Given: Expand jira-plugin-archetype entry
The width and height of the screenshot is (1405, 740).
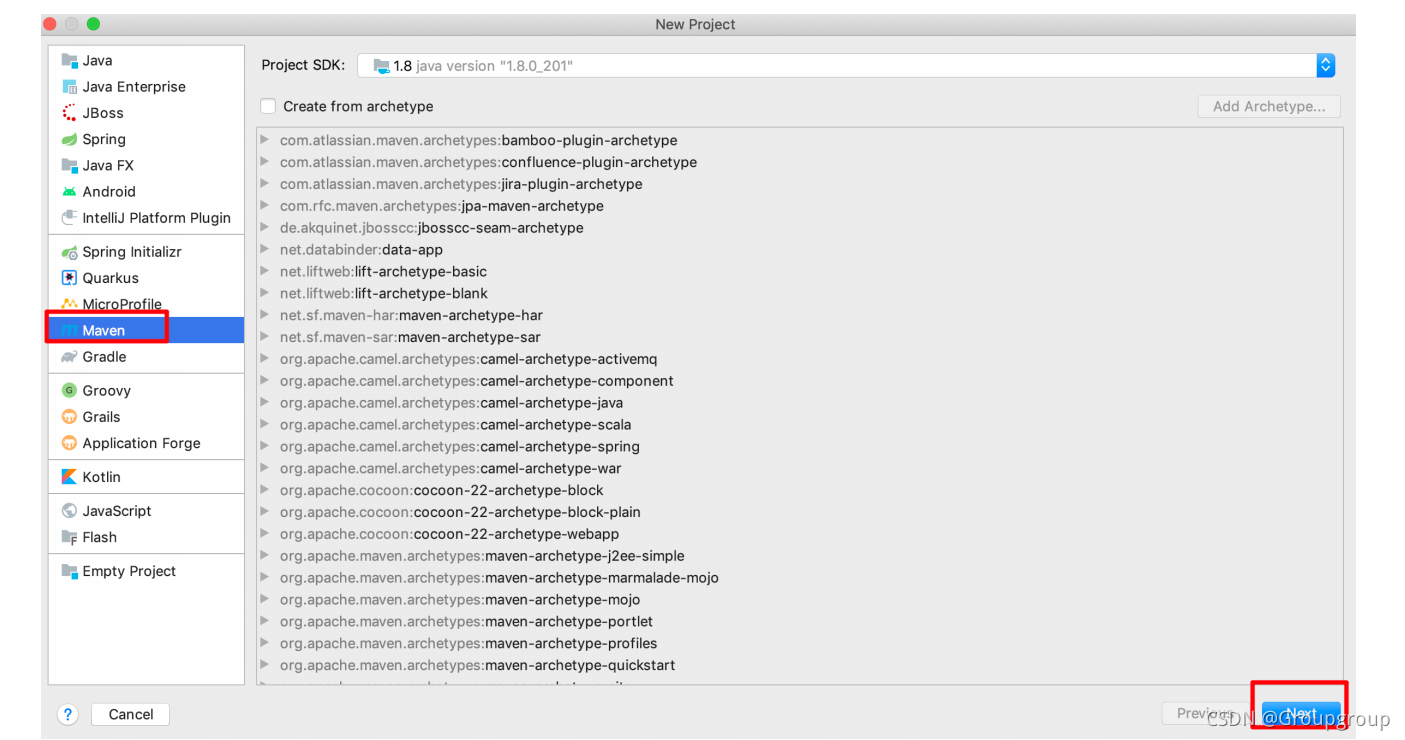Looking at the screenshot, I should click(265, 184).
